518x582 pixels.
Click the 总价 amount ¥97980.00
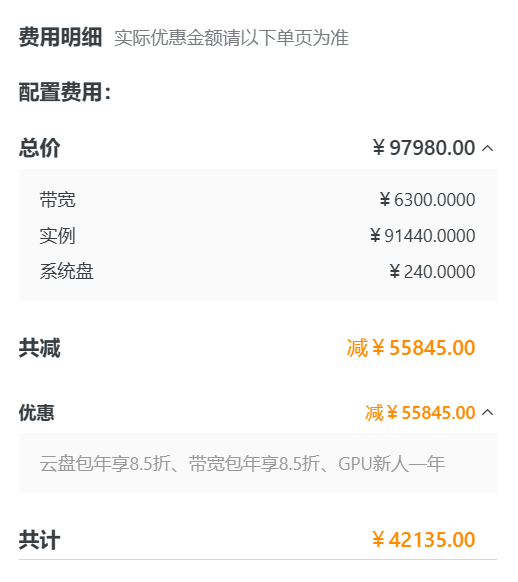(x=424, y=148)
